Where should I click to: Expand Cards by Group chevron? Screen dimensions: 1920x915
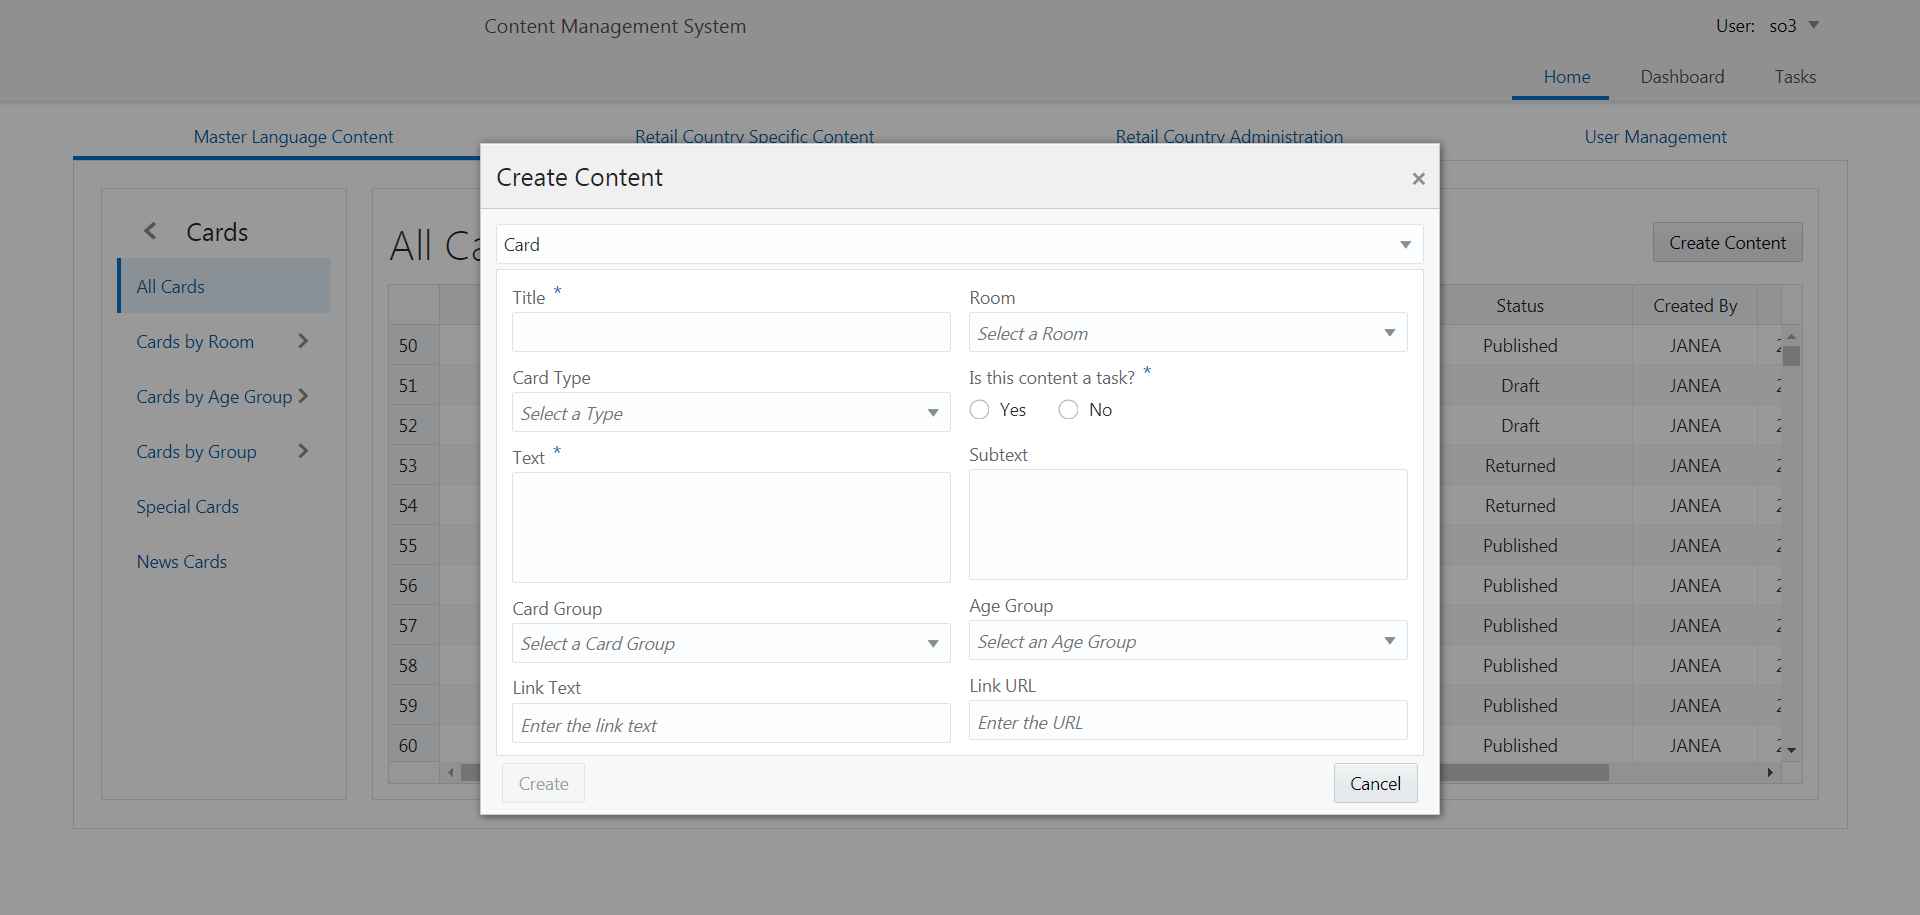[x=303, y=451]
